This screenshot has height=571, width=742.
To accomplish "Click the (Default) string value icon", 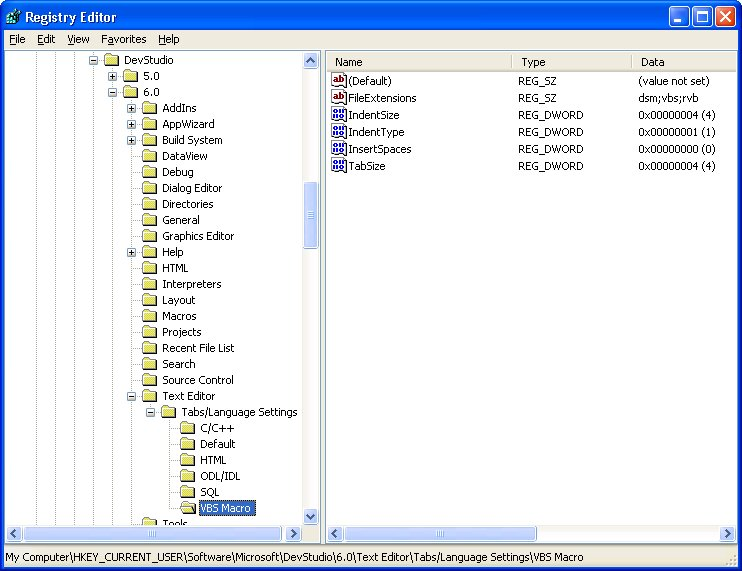I will pyautogui.click(x=339, y=80).
